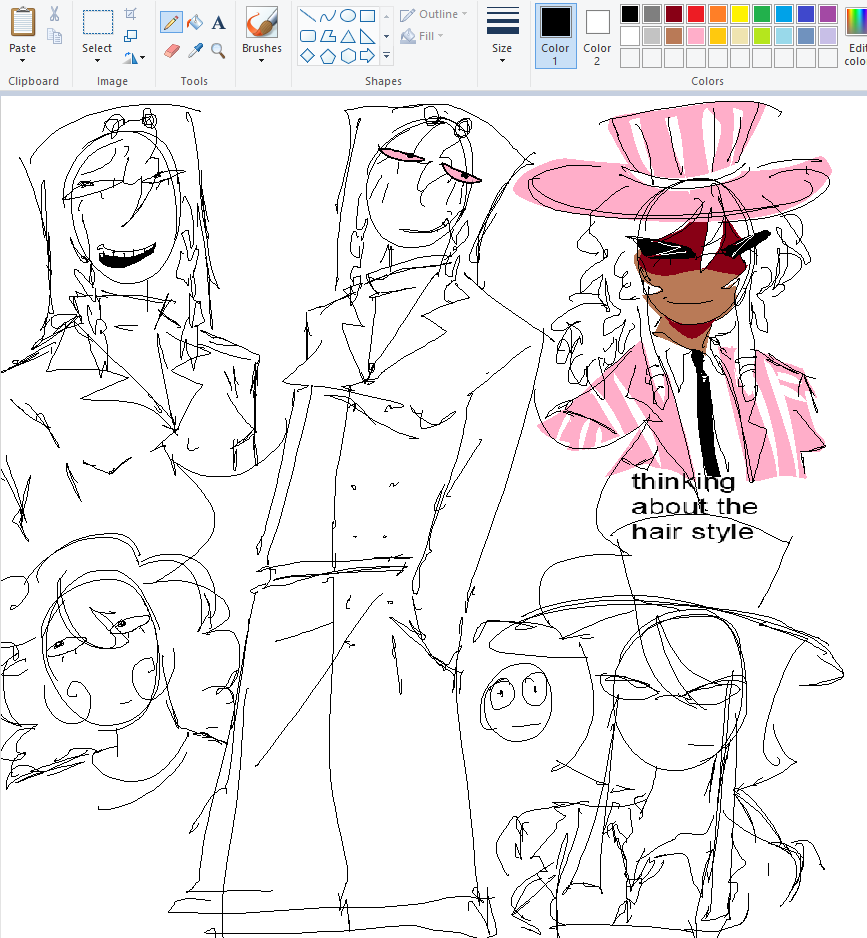Choose the Magnifier tool
The height and width of the screenshot is (938, 867).
(218, 51)
